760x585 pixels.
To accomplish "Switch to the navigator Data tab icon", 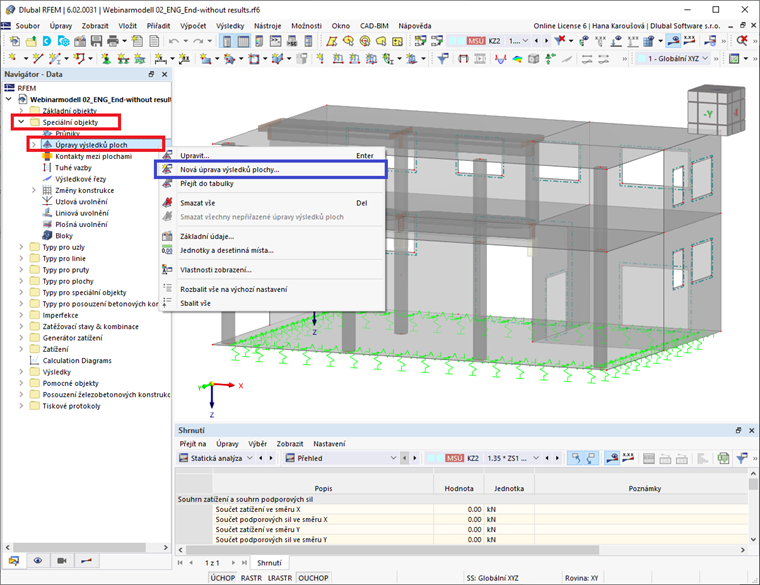I will coord(14,561).
